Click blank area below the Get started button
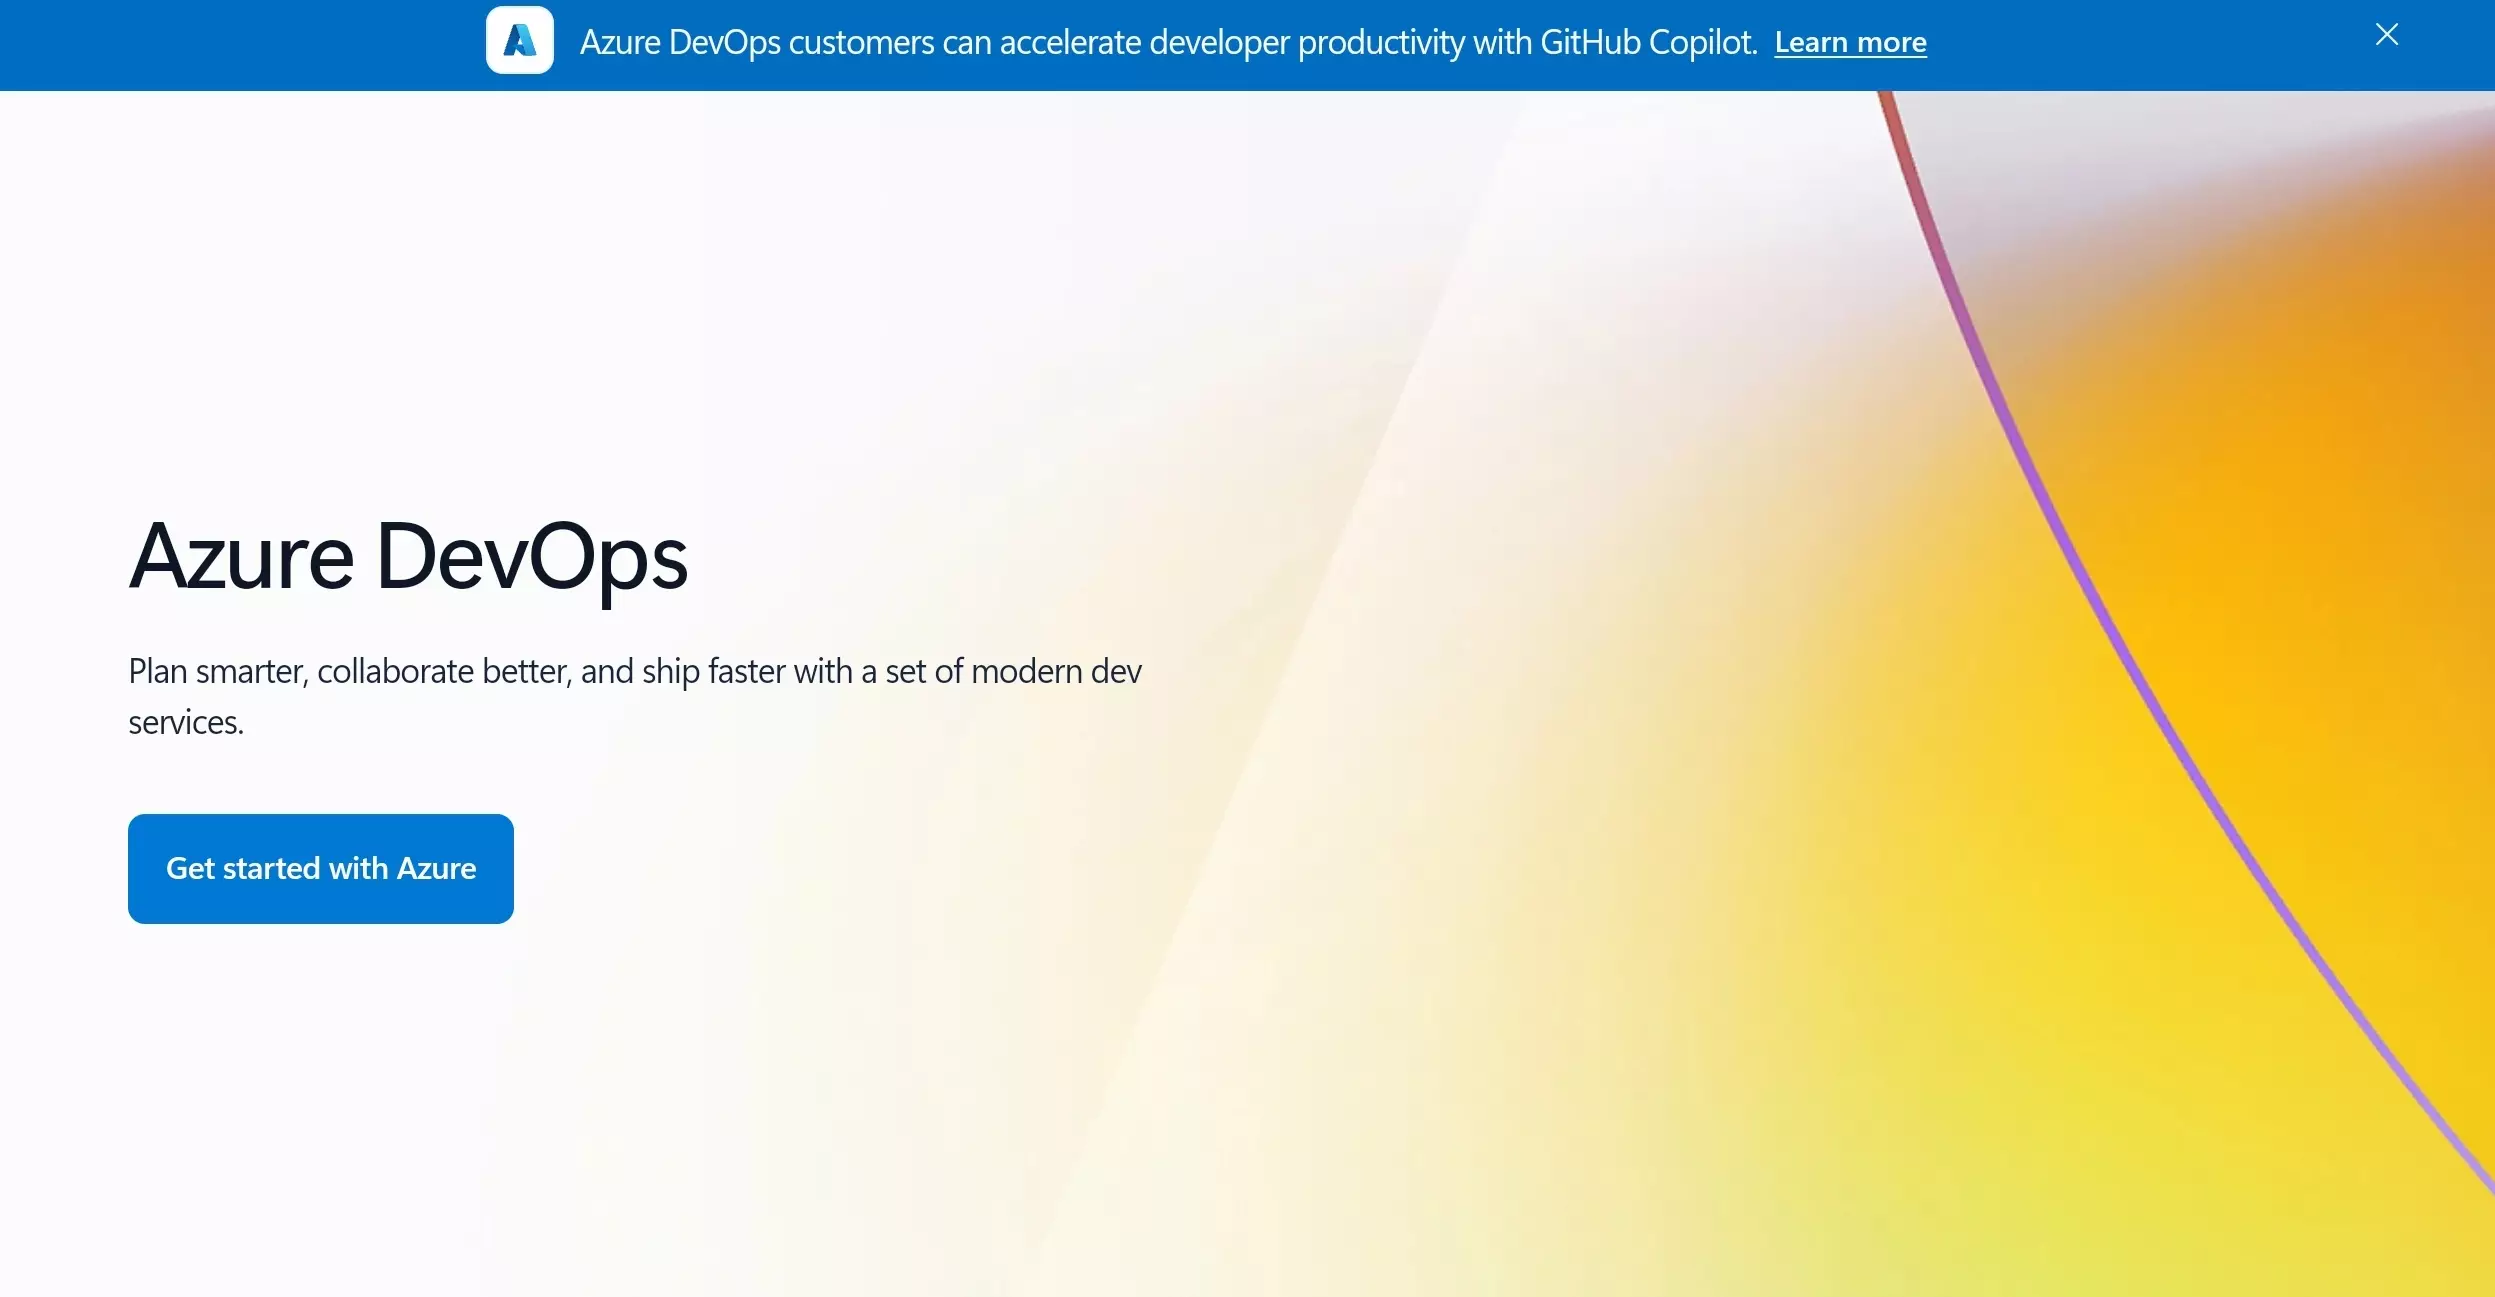Screen dimensions: 2495x1297 (320, 1080)
